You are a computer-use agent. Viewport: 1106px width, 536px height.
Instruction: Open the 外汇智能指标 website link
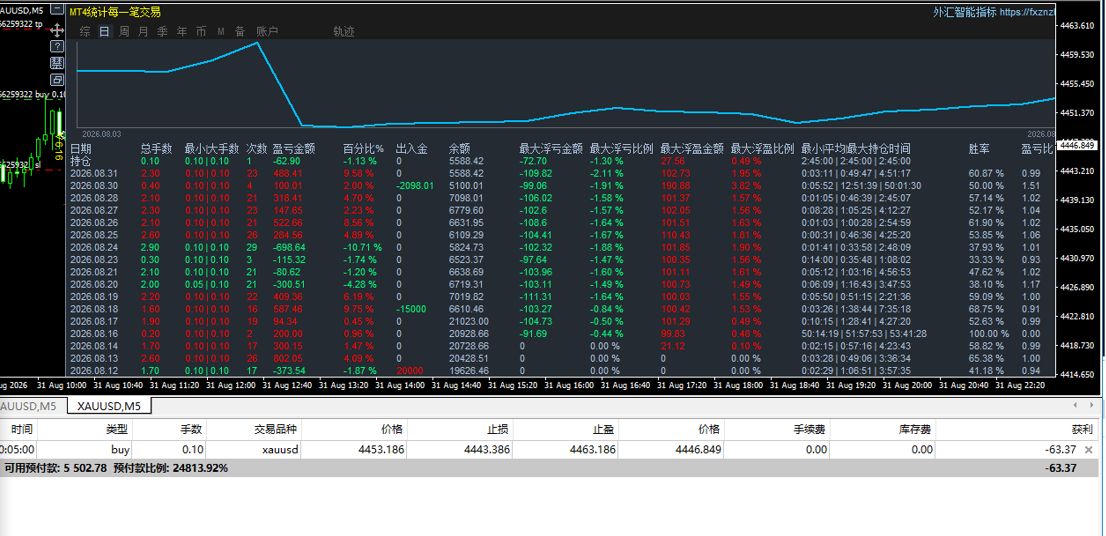tap(993, 12)
